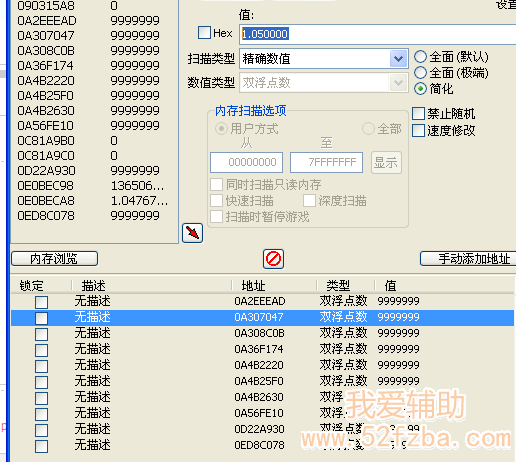Click the 描述 column header
Screen dimensions: 516x462
93,286
